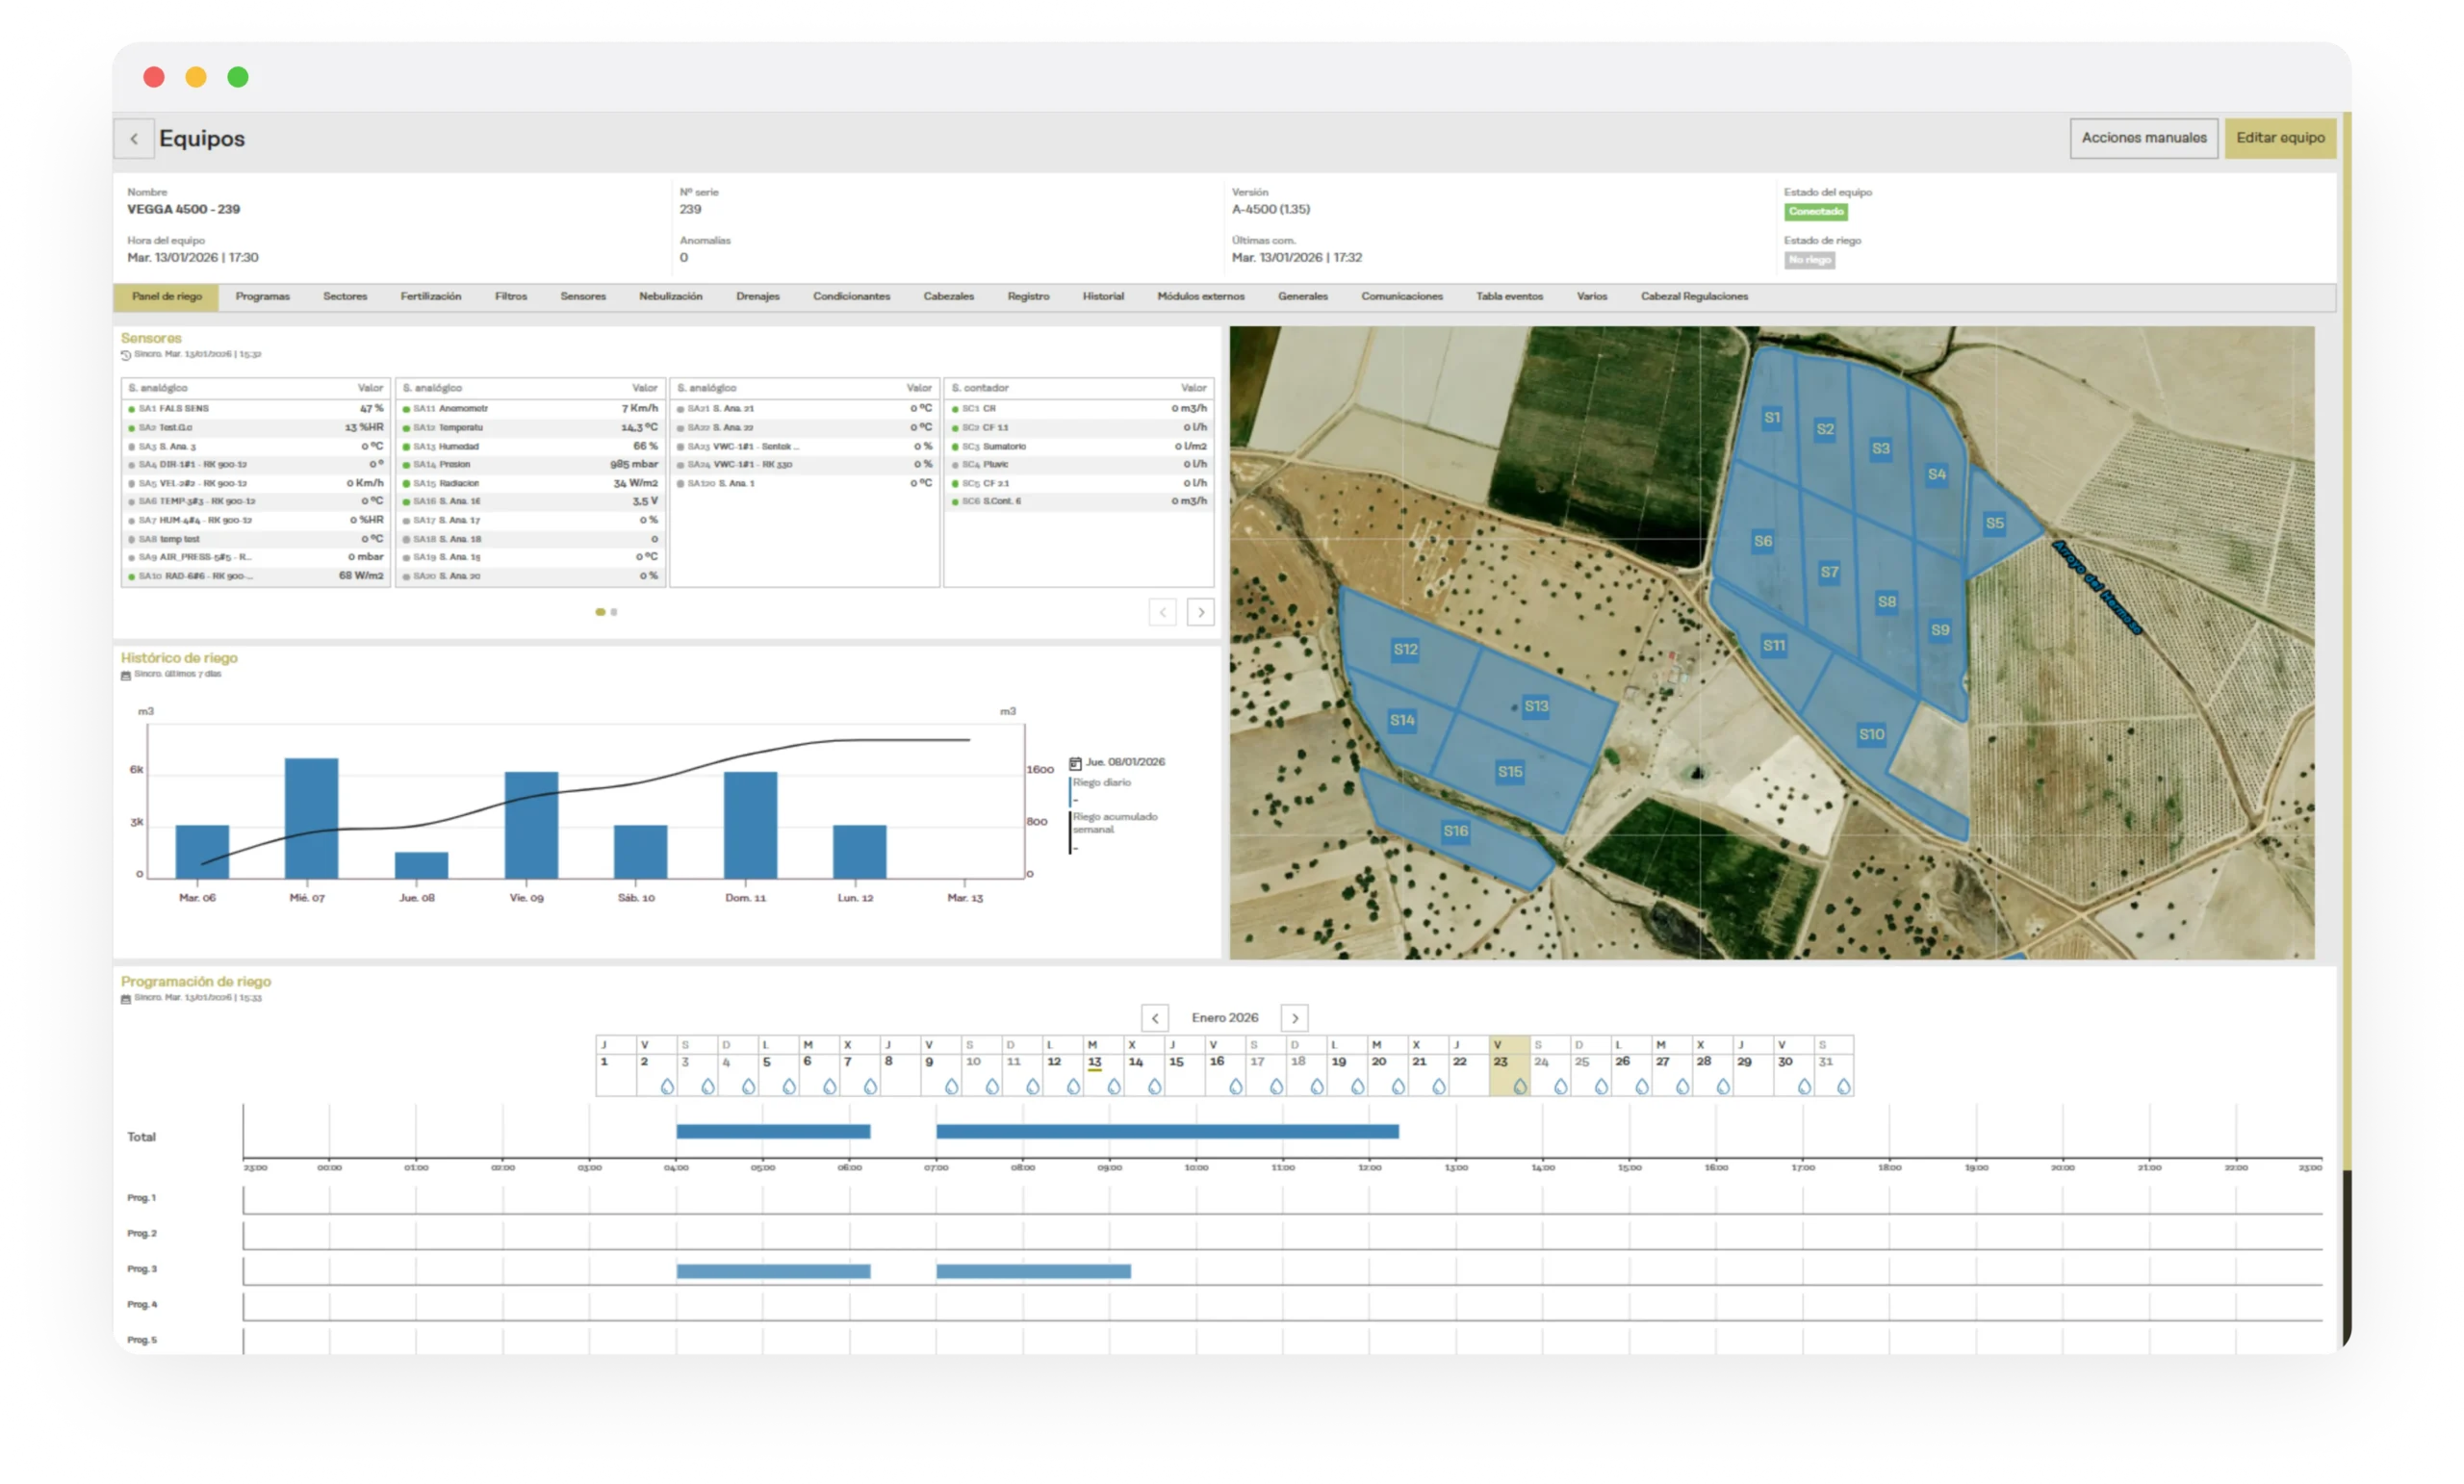Click water drop icon on day 2
Viewport: 2464px width, 1484px height.
click(x=667, y=1086)
